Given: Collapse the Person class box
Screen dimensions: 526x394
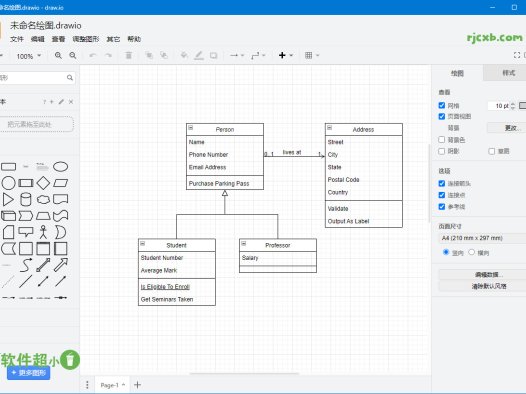Looking at the screenshot, I should 191,127.
